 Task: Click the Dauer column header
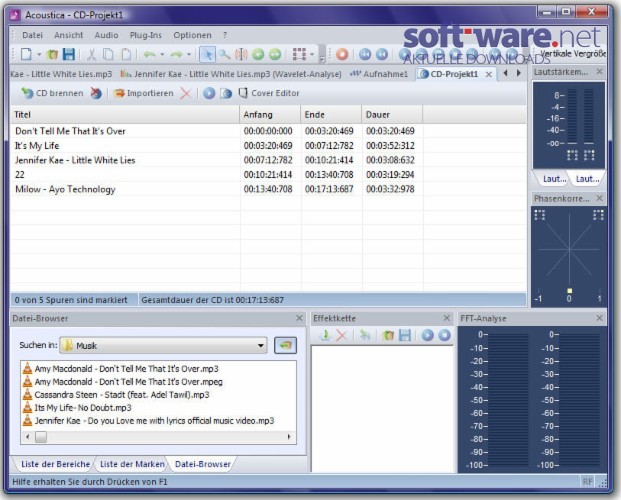click(392, 115)
